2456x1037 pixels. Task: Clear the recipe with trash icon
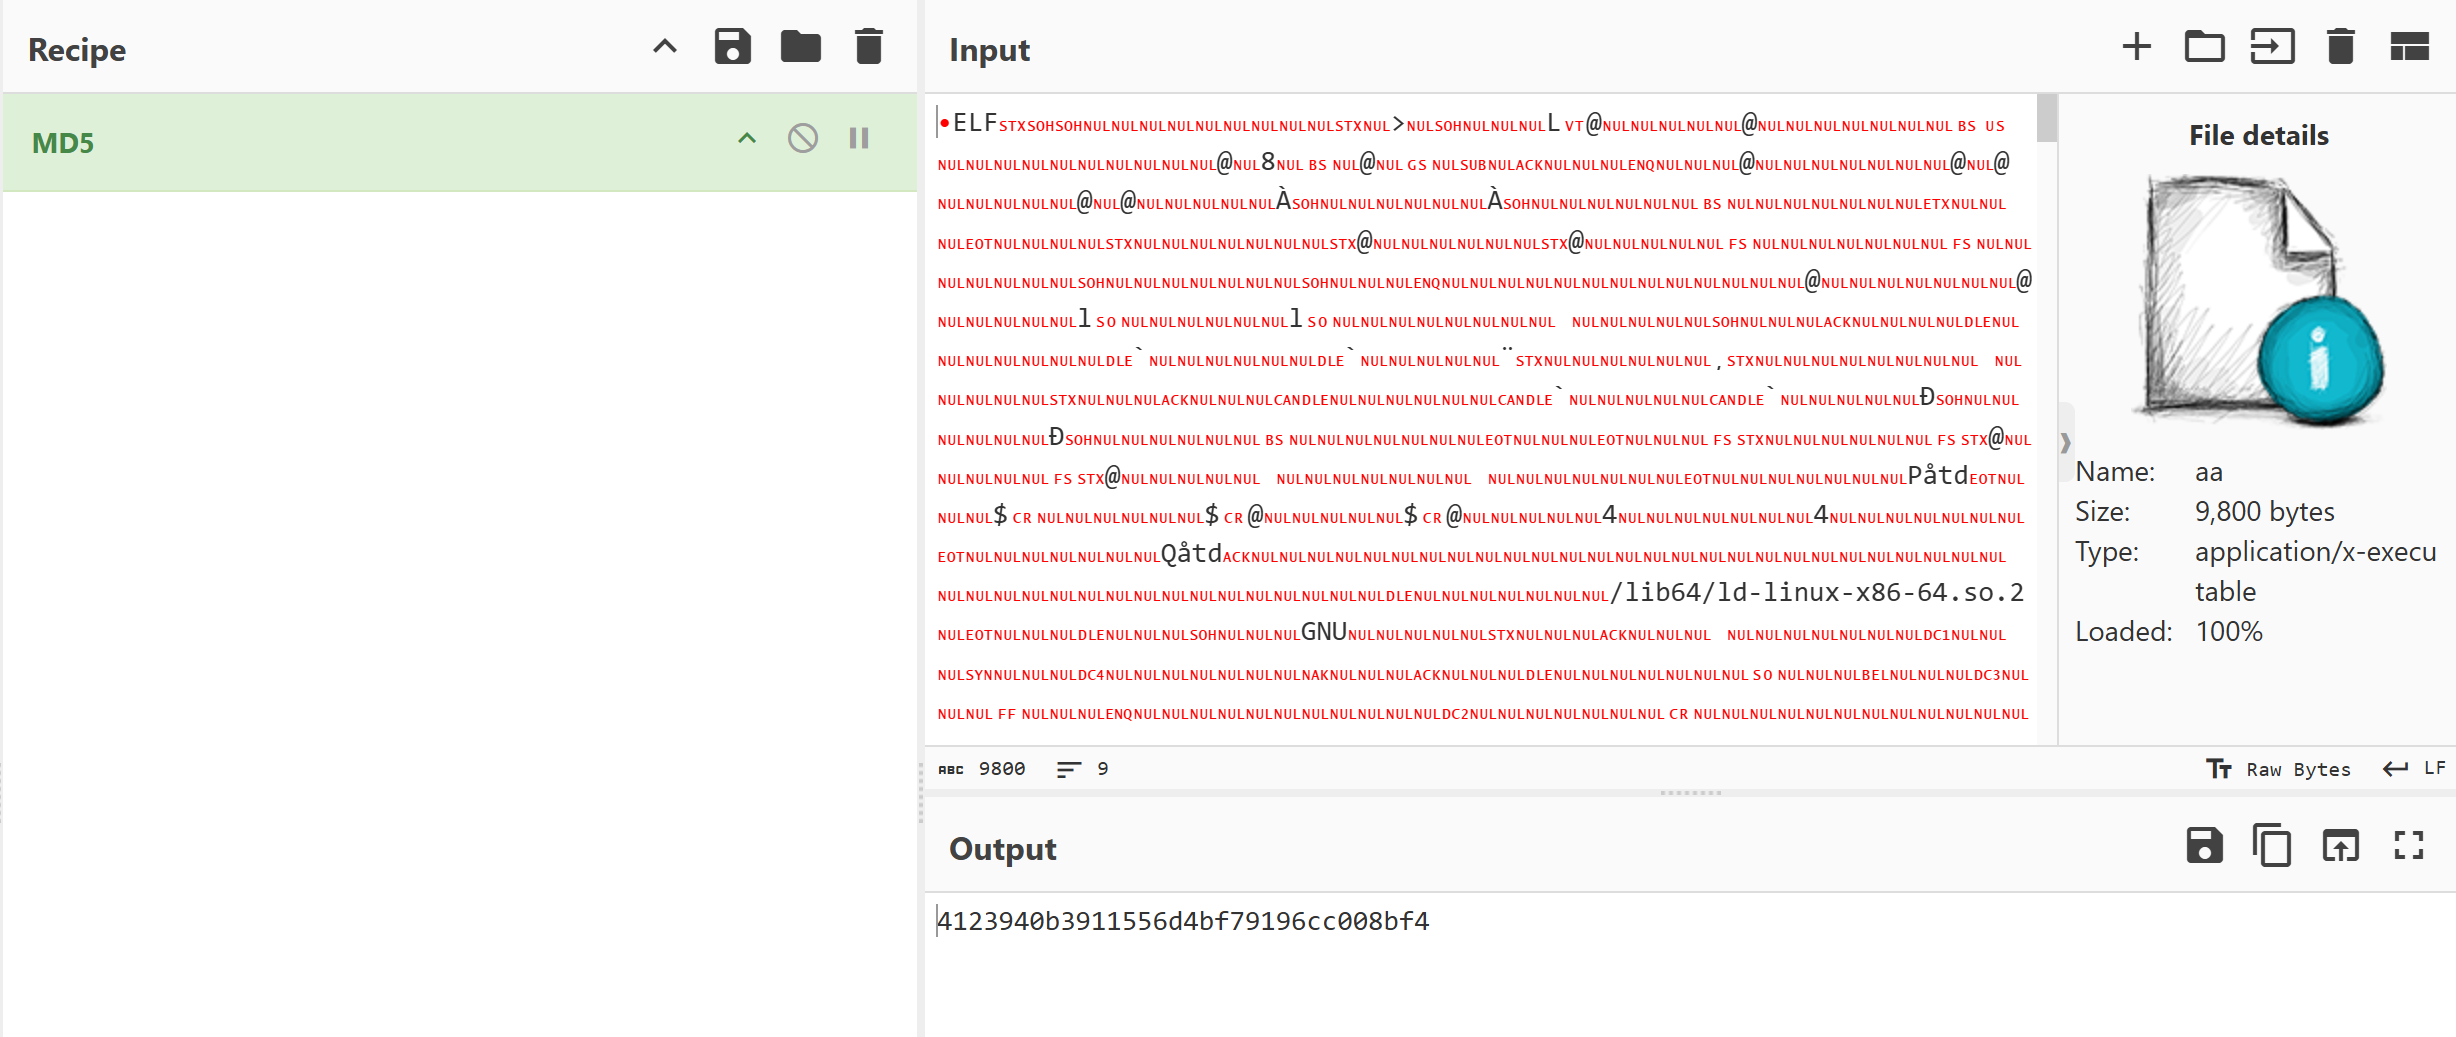coord(868,47)
